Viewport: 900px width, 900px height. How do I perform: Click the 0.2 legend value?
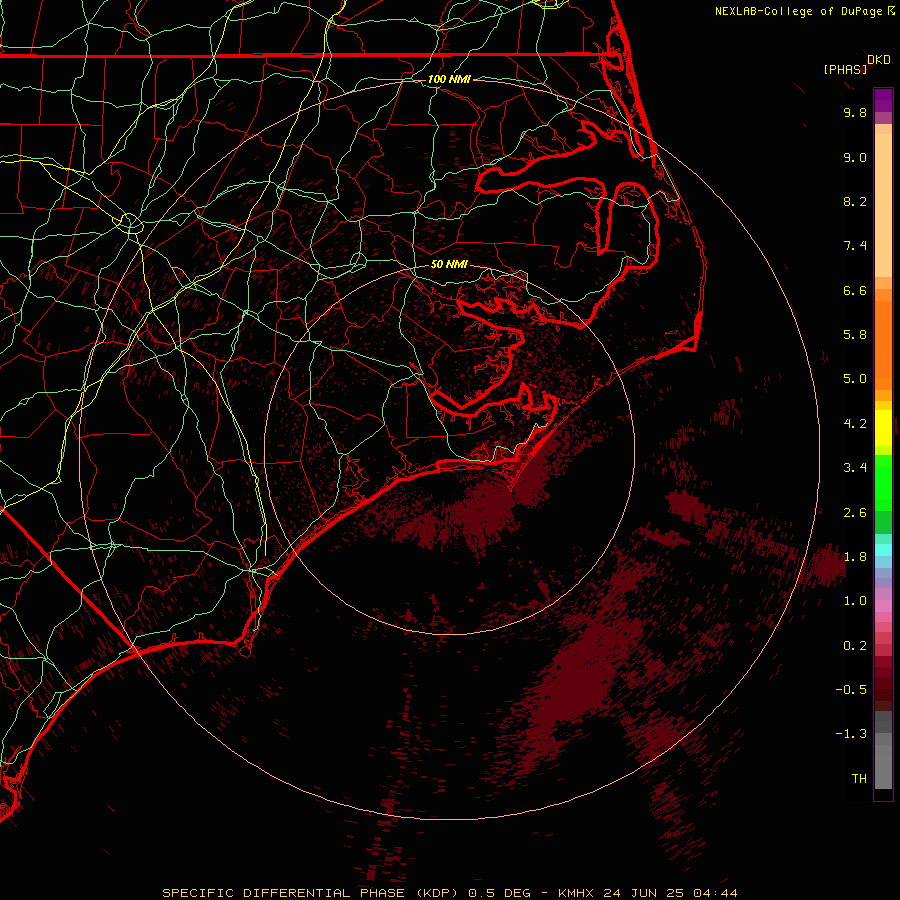pyautogui.click(x=855, y=646)
